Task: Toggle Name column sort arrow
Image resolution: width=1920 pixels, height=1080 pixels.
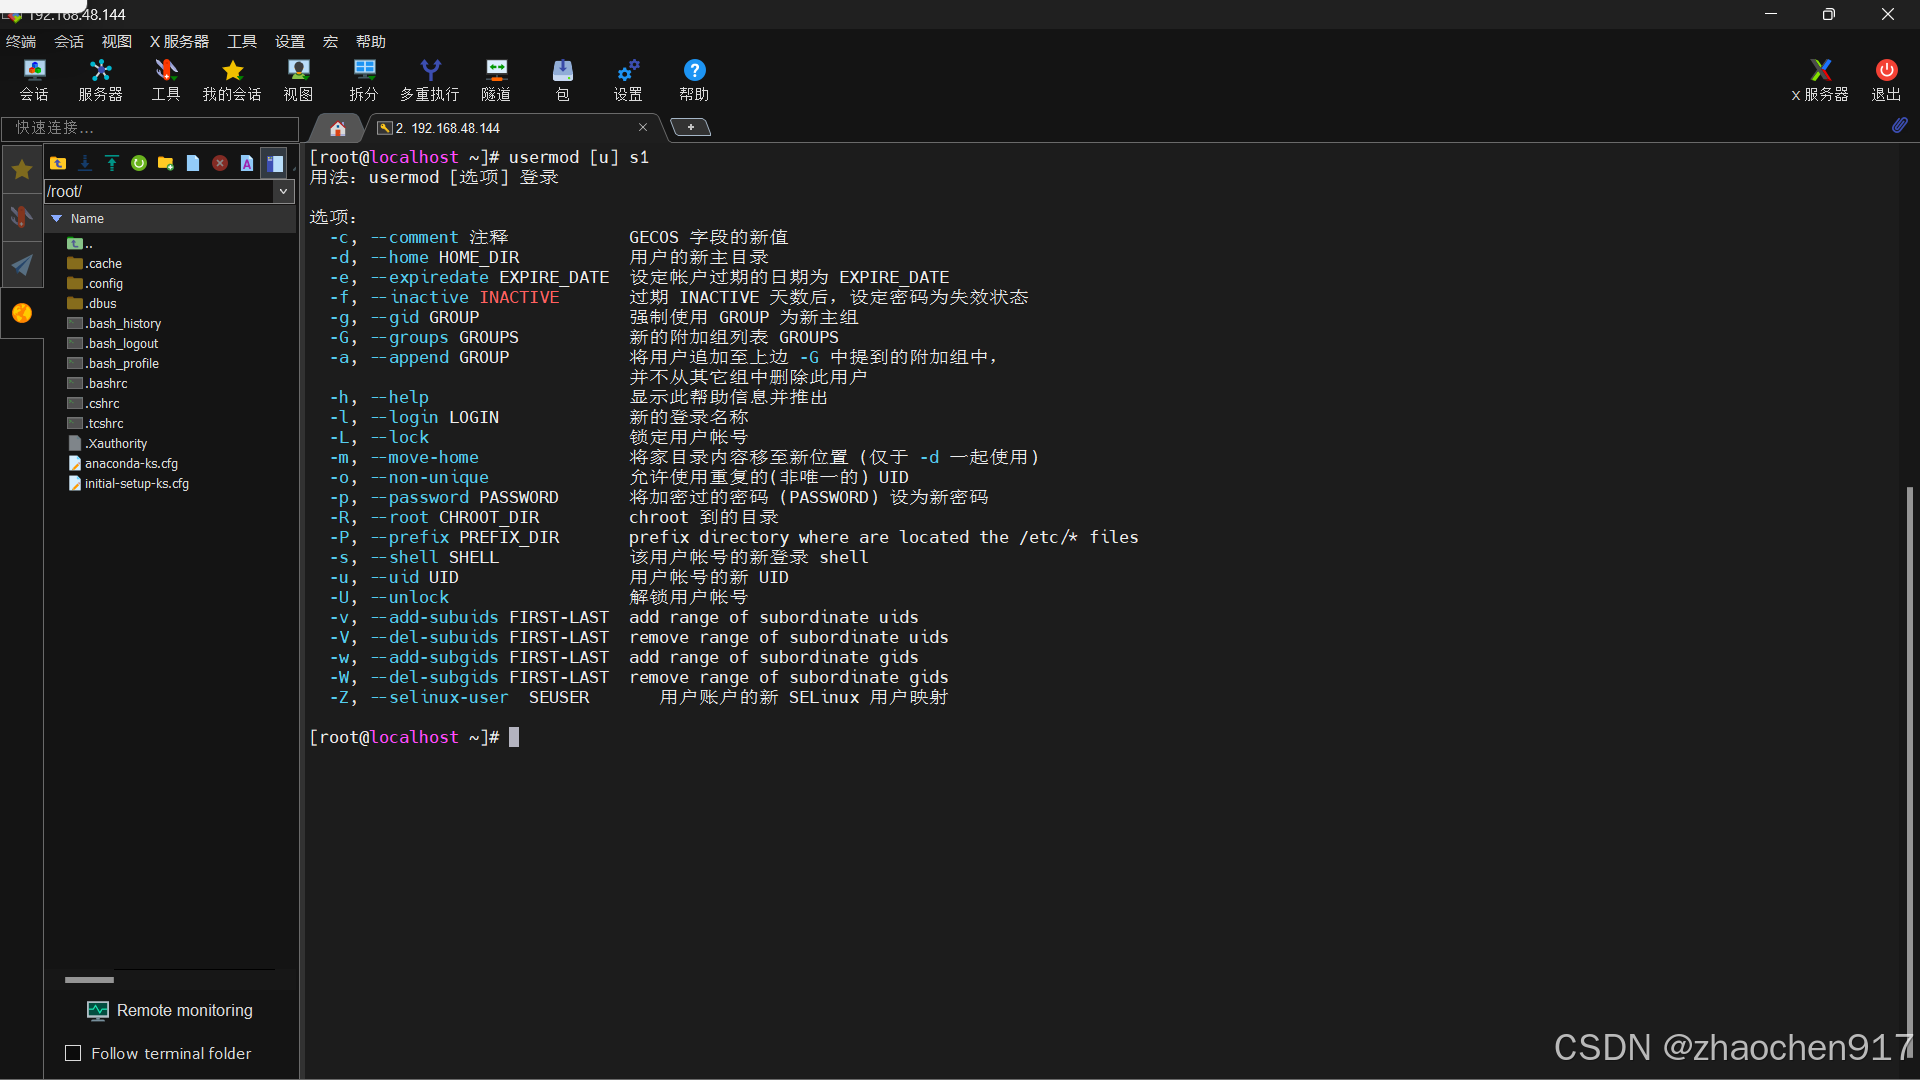Action: [x=57, y=218]
